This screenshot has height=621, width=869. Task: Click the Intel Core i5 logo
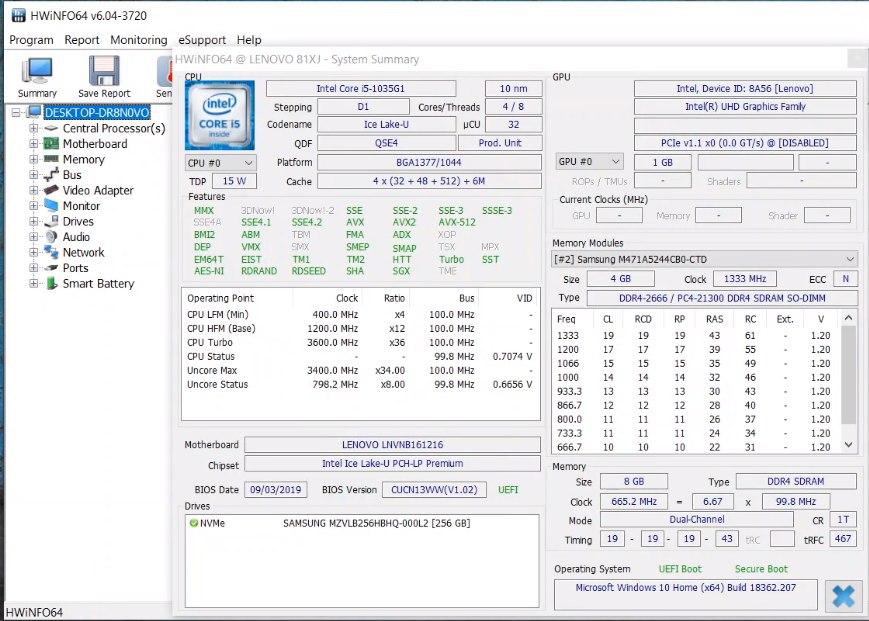pos(220,115)
